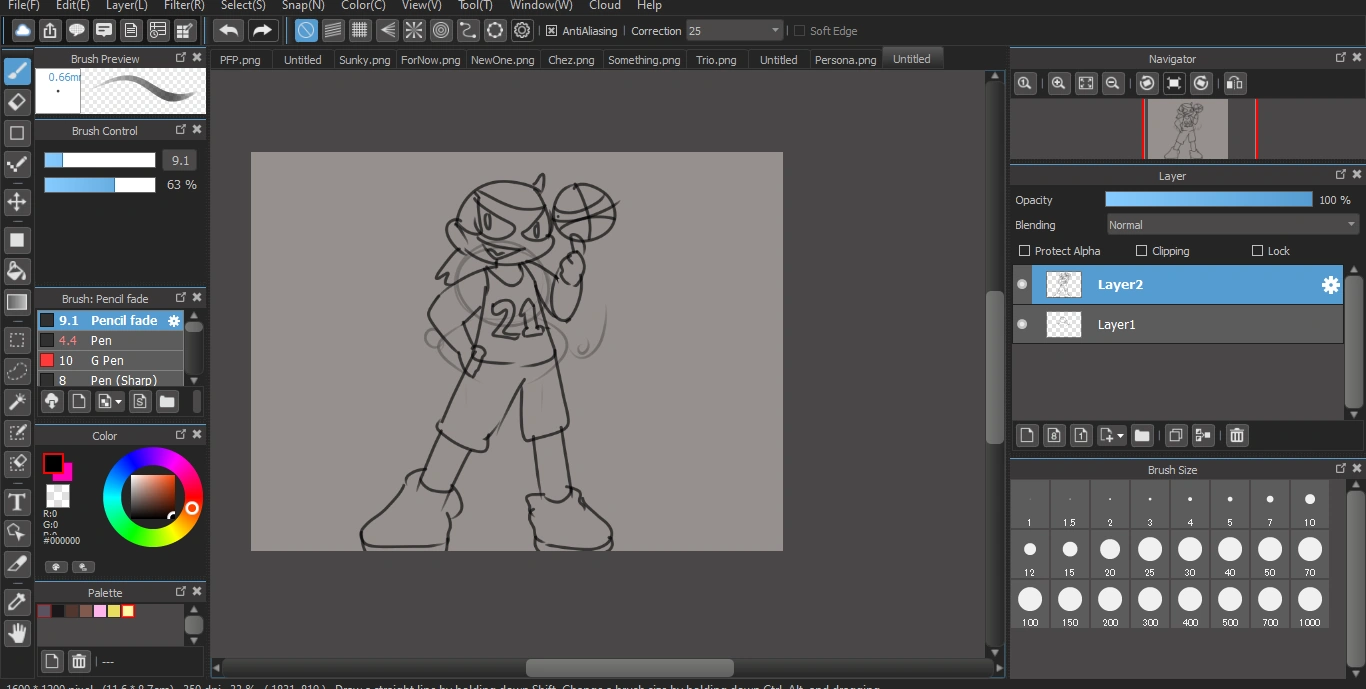Open the Filter menu
This screenshot has height=689, width=1366.
(x=183, y=6)
